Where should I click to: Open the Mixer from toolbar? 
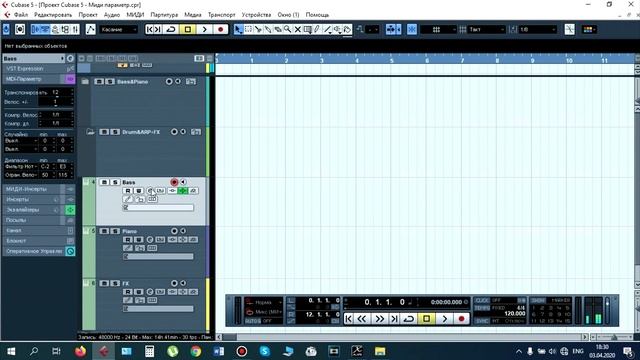(x=76, y=29)
